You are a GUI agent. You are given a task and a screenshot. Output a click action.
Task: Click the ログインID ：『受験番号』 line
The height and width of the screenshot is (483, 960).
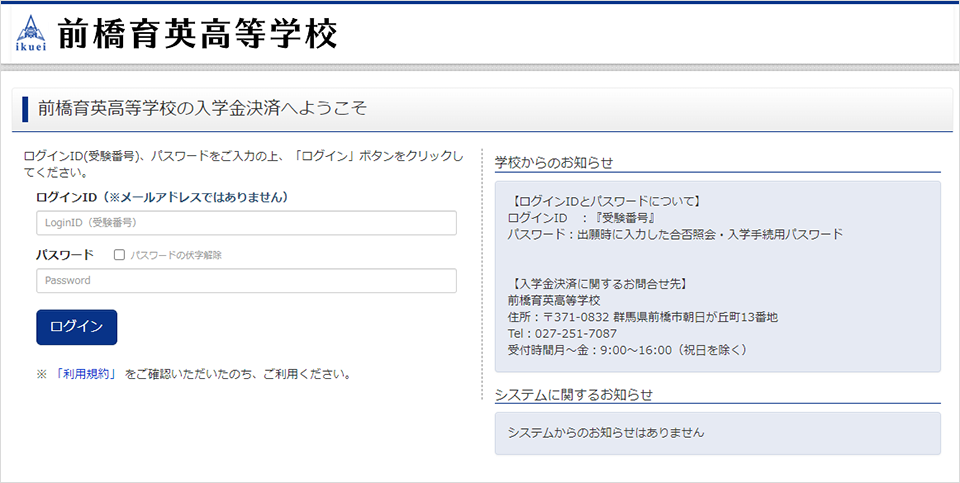[583, 217]
